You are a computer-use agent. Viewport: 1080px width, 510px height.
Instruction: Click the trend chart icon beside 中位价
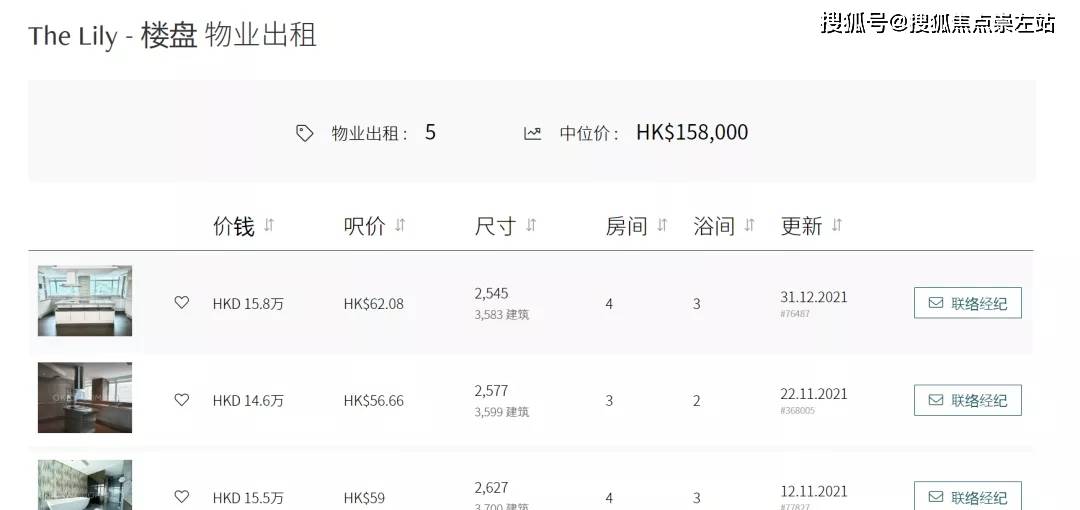pyautogui.click(x=532, y=134)
